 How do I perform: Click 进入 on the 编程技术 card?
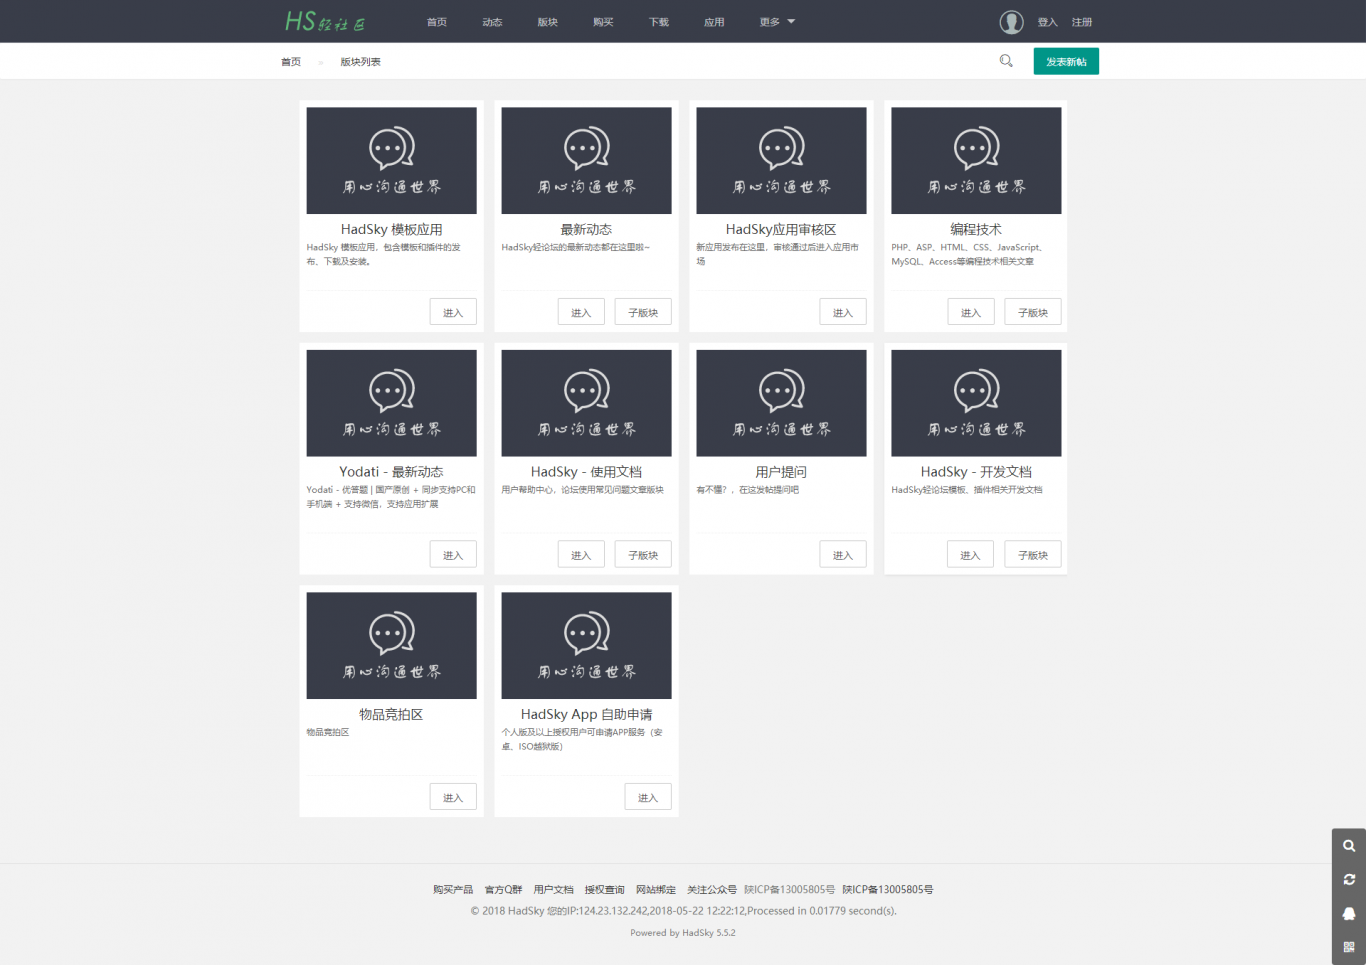click(971, 312)
